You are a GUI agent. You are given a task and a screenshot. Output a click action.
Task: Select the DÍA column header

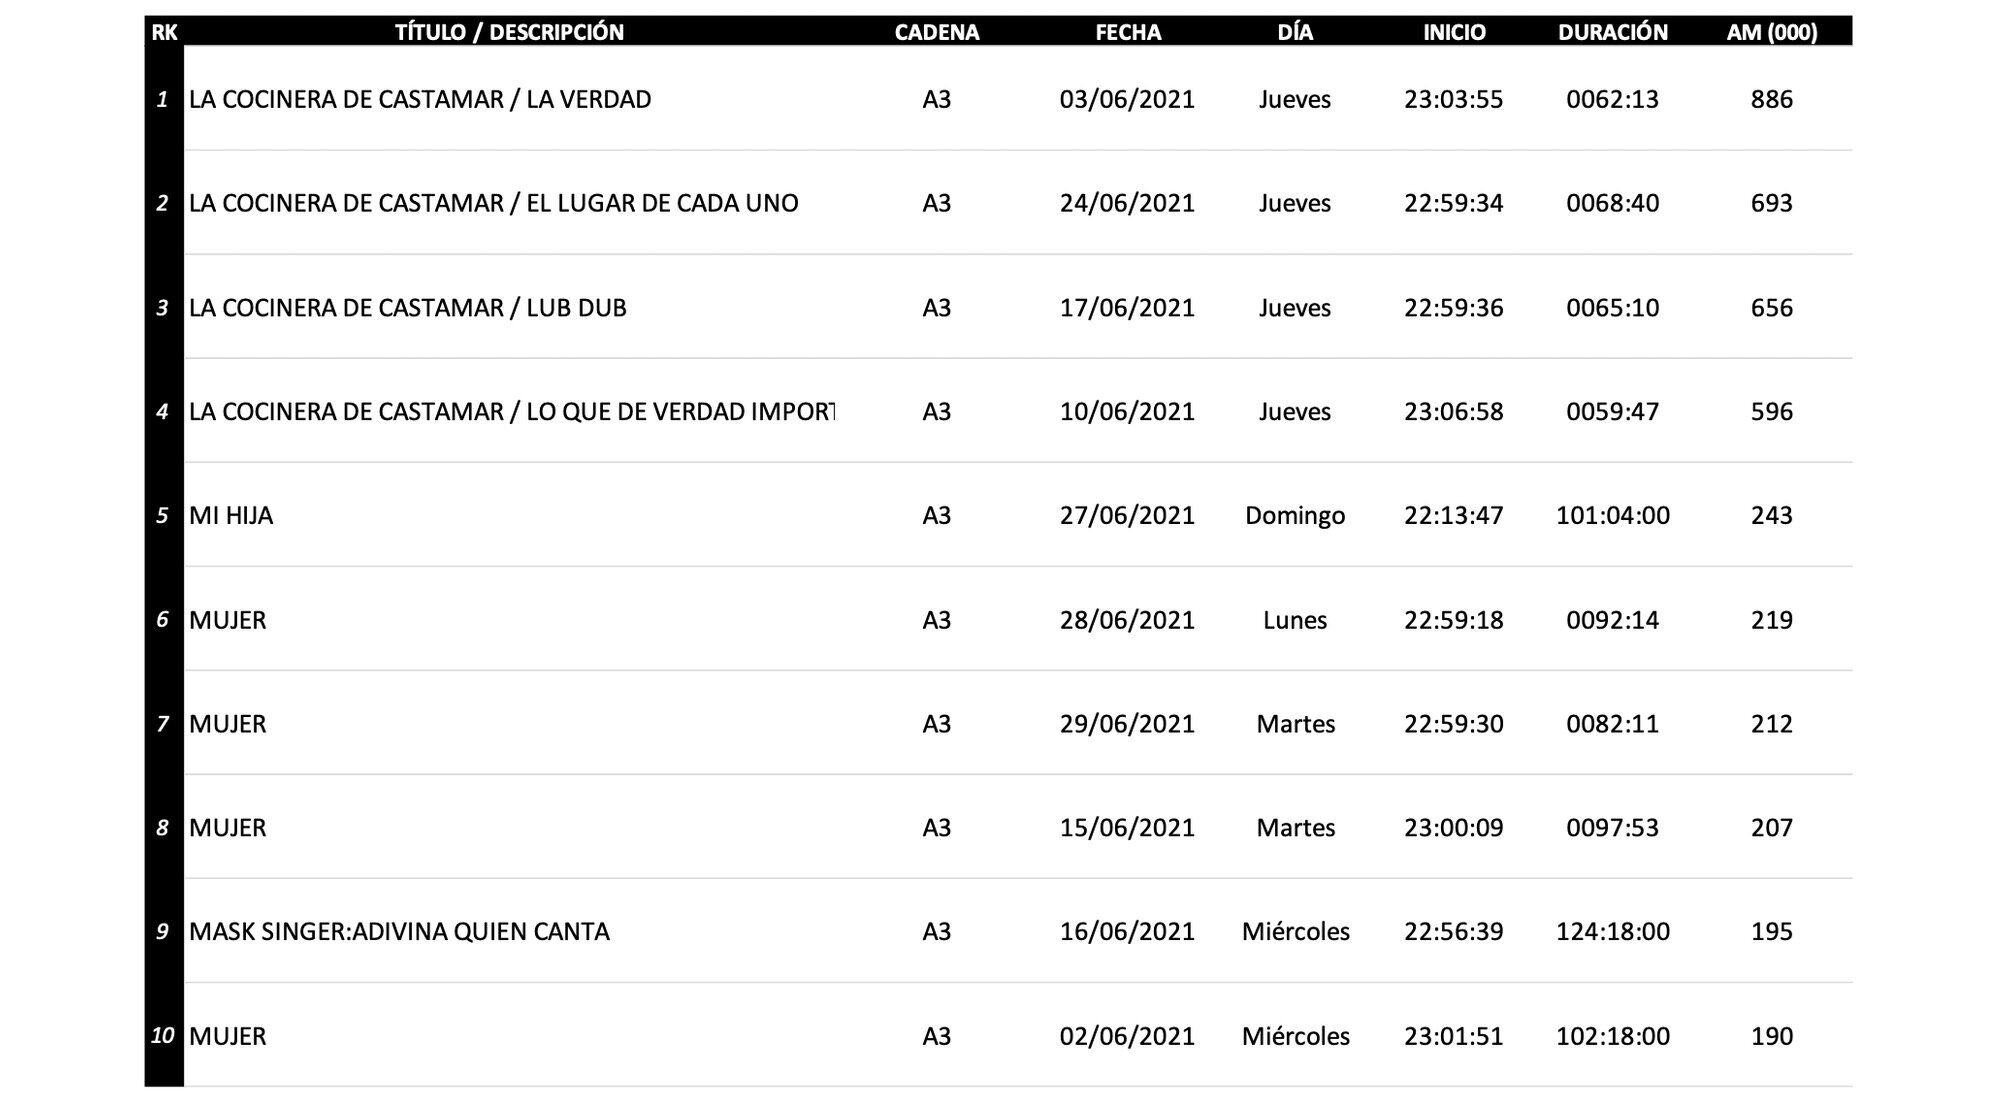point(1295,32)
